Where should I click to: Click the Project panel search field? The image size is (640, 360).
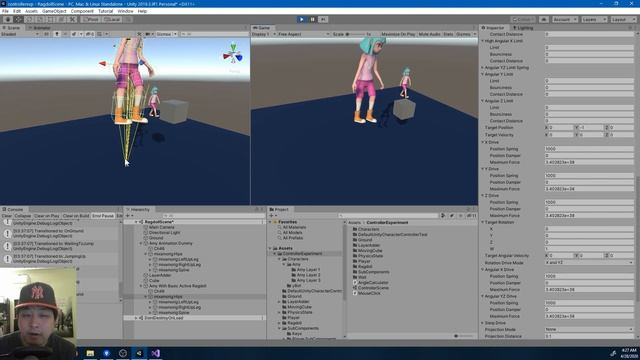tap(388, 216)
